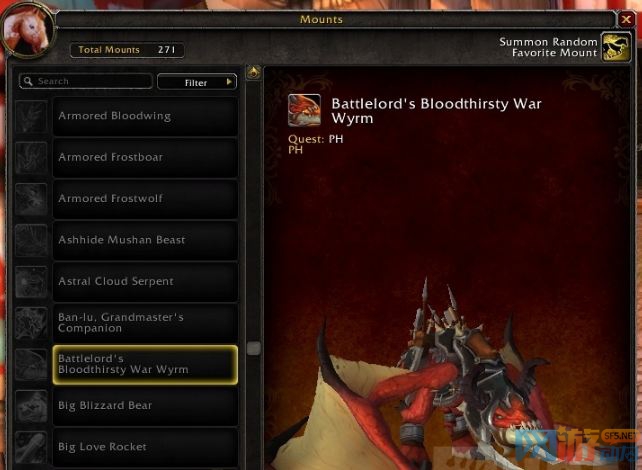Viewport: 642px width, 470px height.
Task: Select the Armored Frostwolf list entry
Action: tap(145, 199)
